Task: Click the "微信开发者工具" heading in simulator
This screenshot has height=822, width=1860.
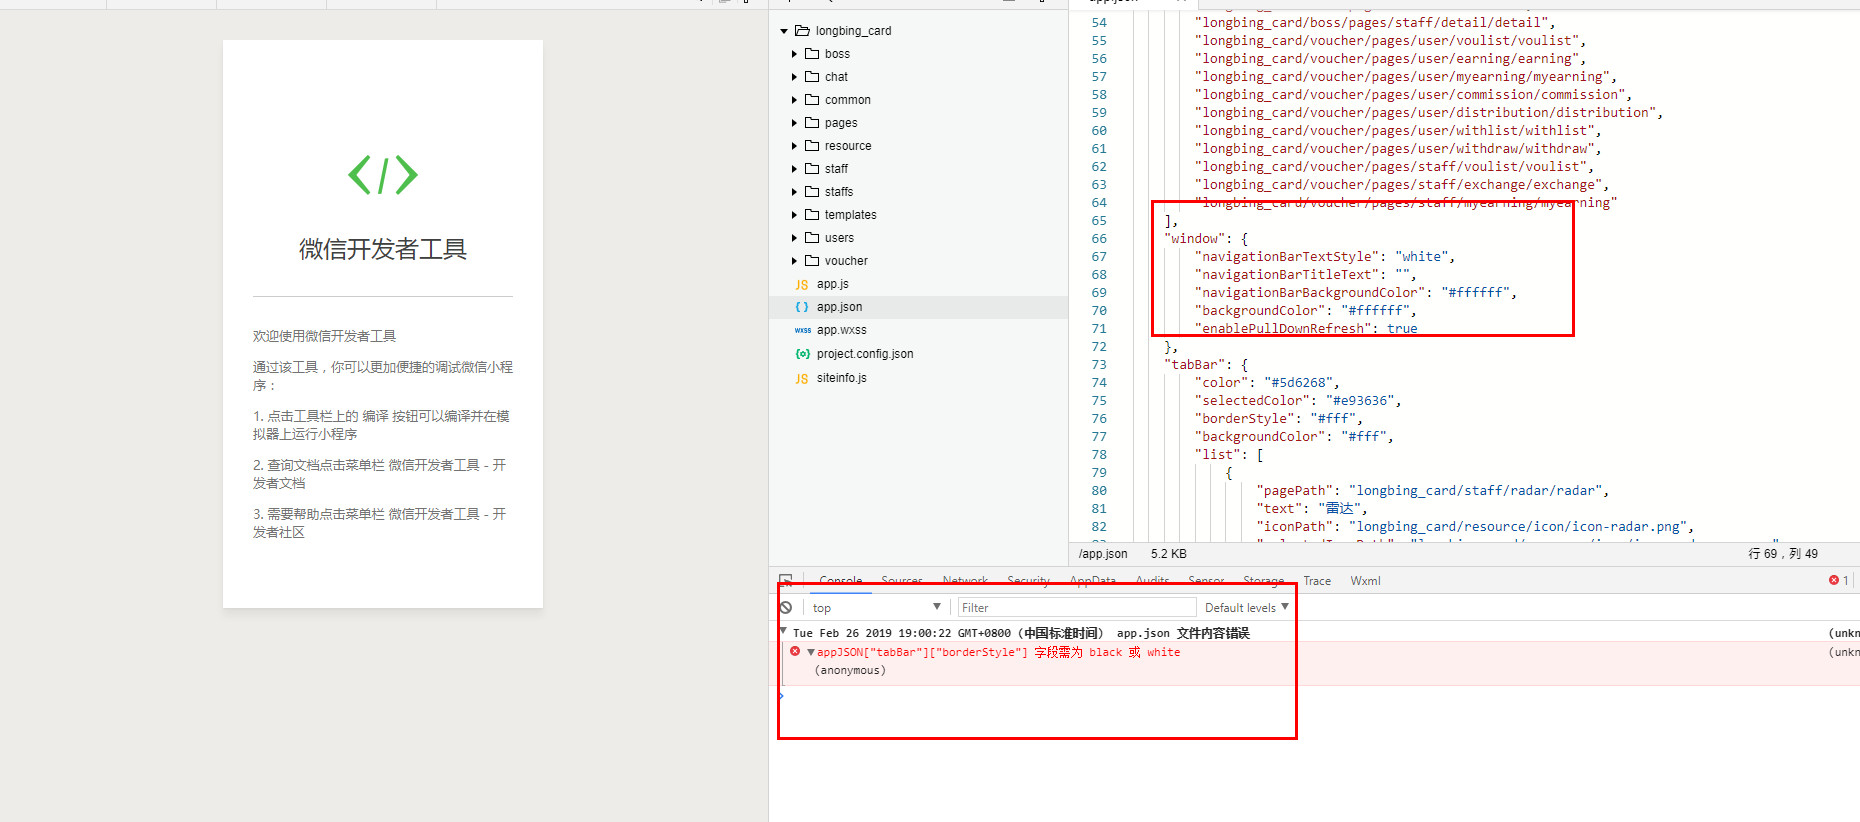Action: point(383,249)
